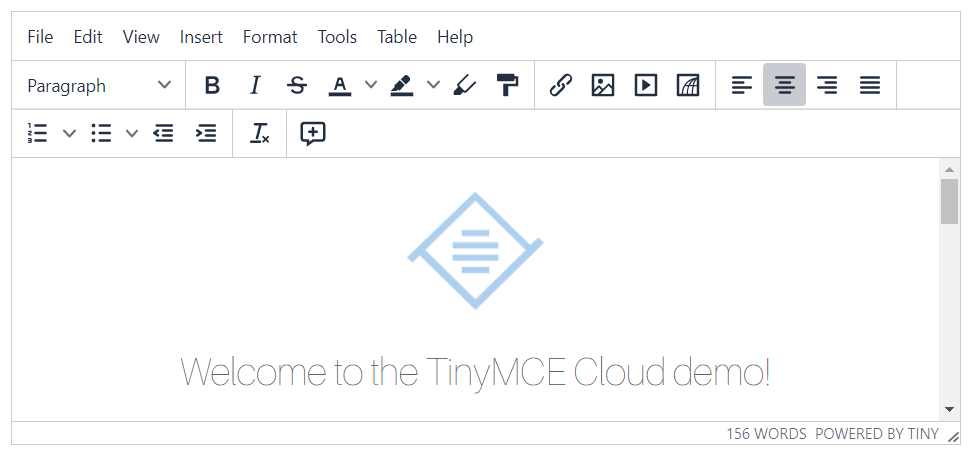Increase the indent
Viewport: 974px width, 456px height.
[206, 134]
